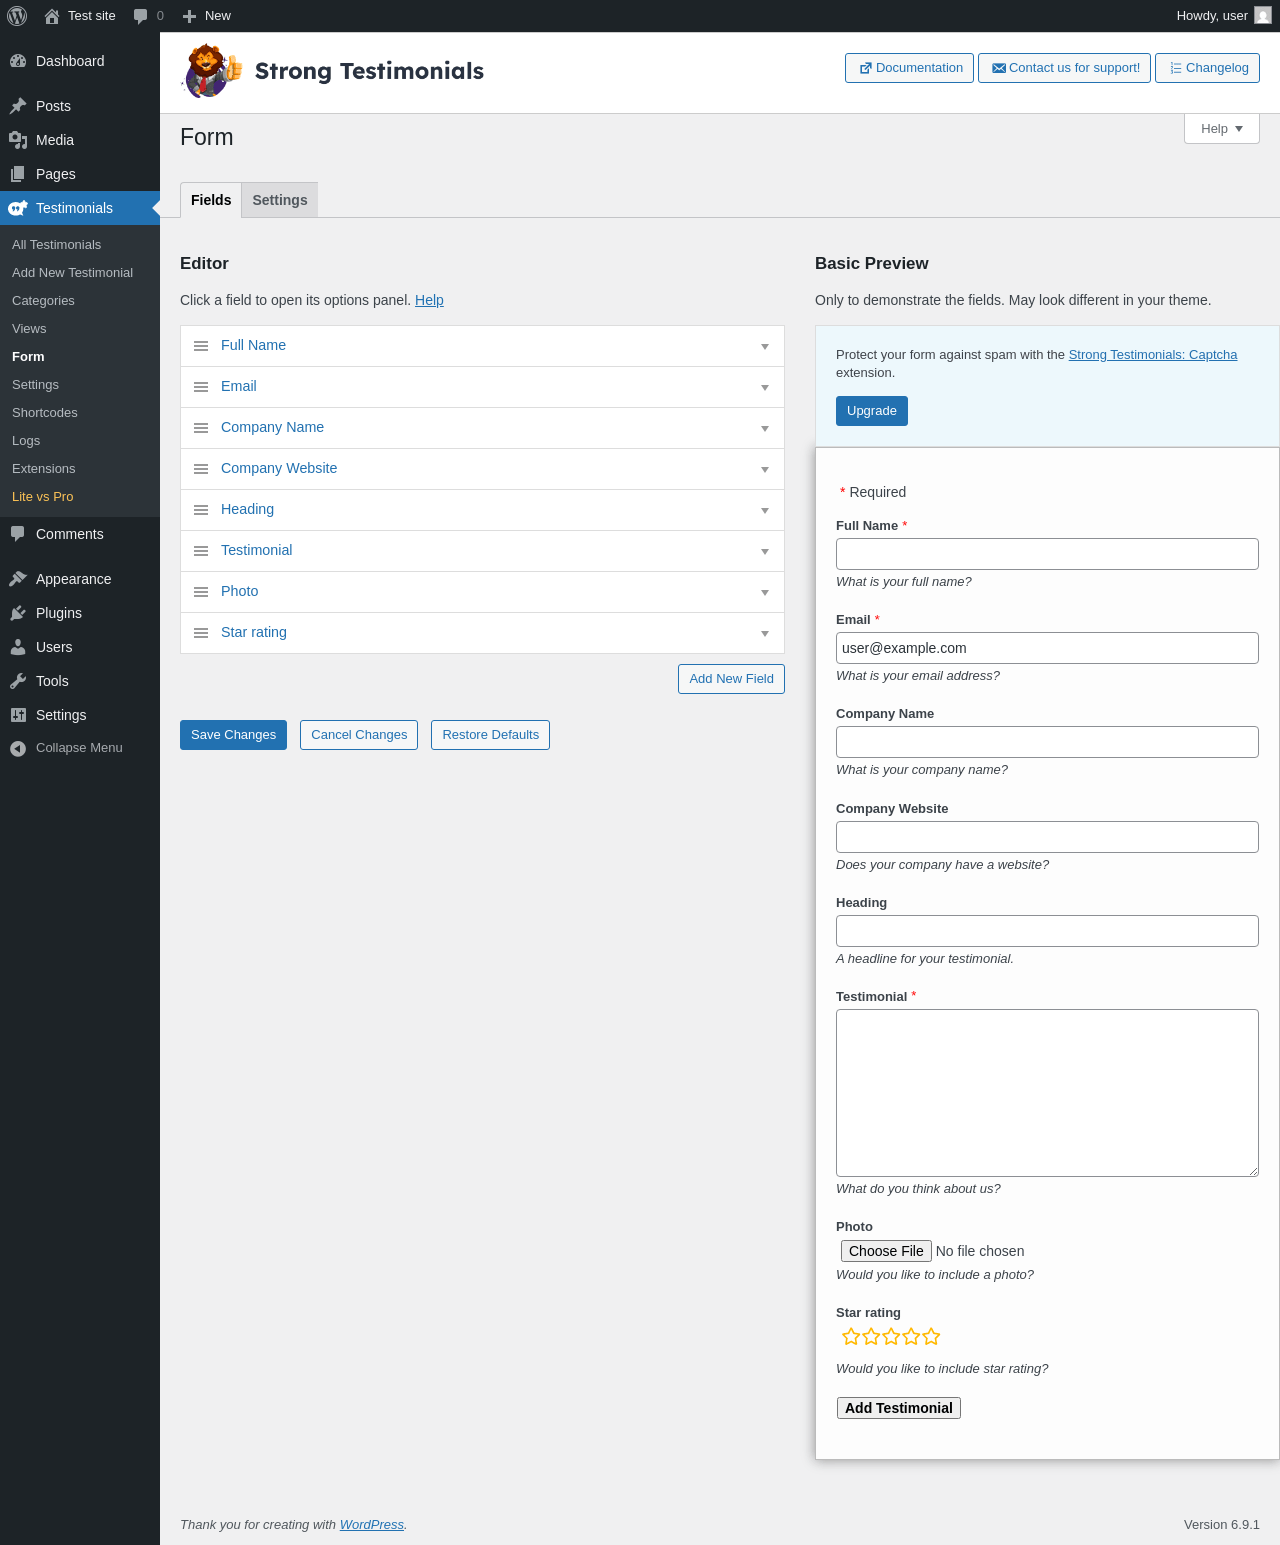Switch to the Settings tab
Image resolution: width=1280 pixels, height=1545 pixels.
tap(280, 200)
